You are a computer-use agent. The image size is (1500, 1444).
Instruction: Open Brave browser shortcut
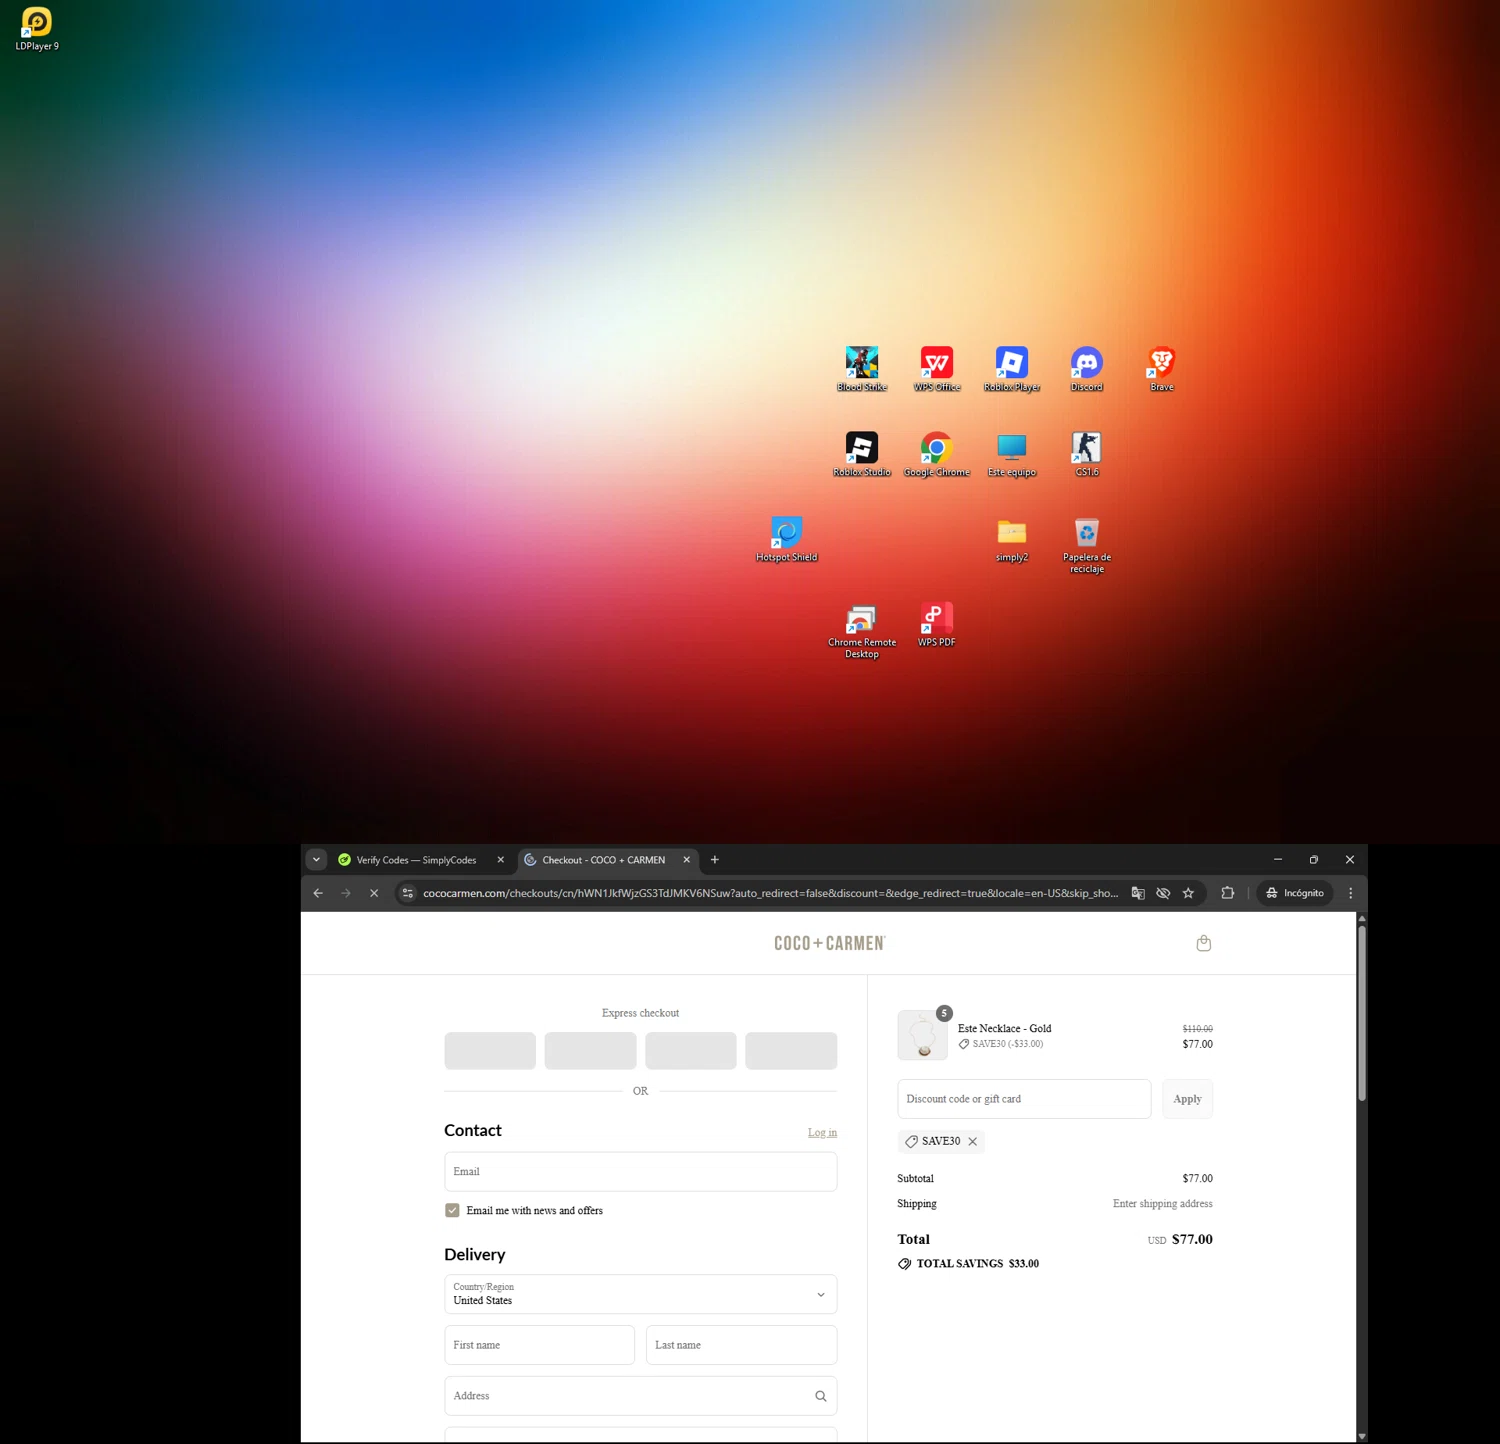[1162, 369]
